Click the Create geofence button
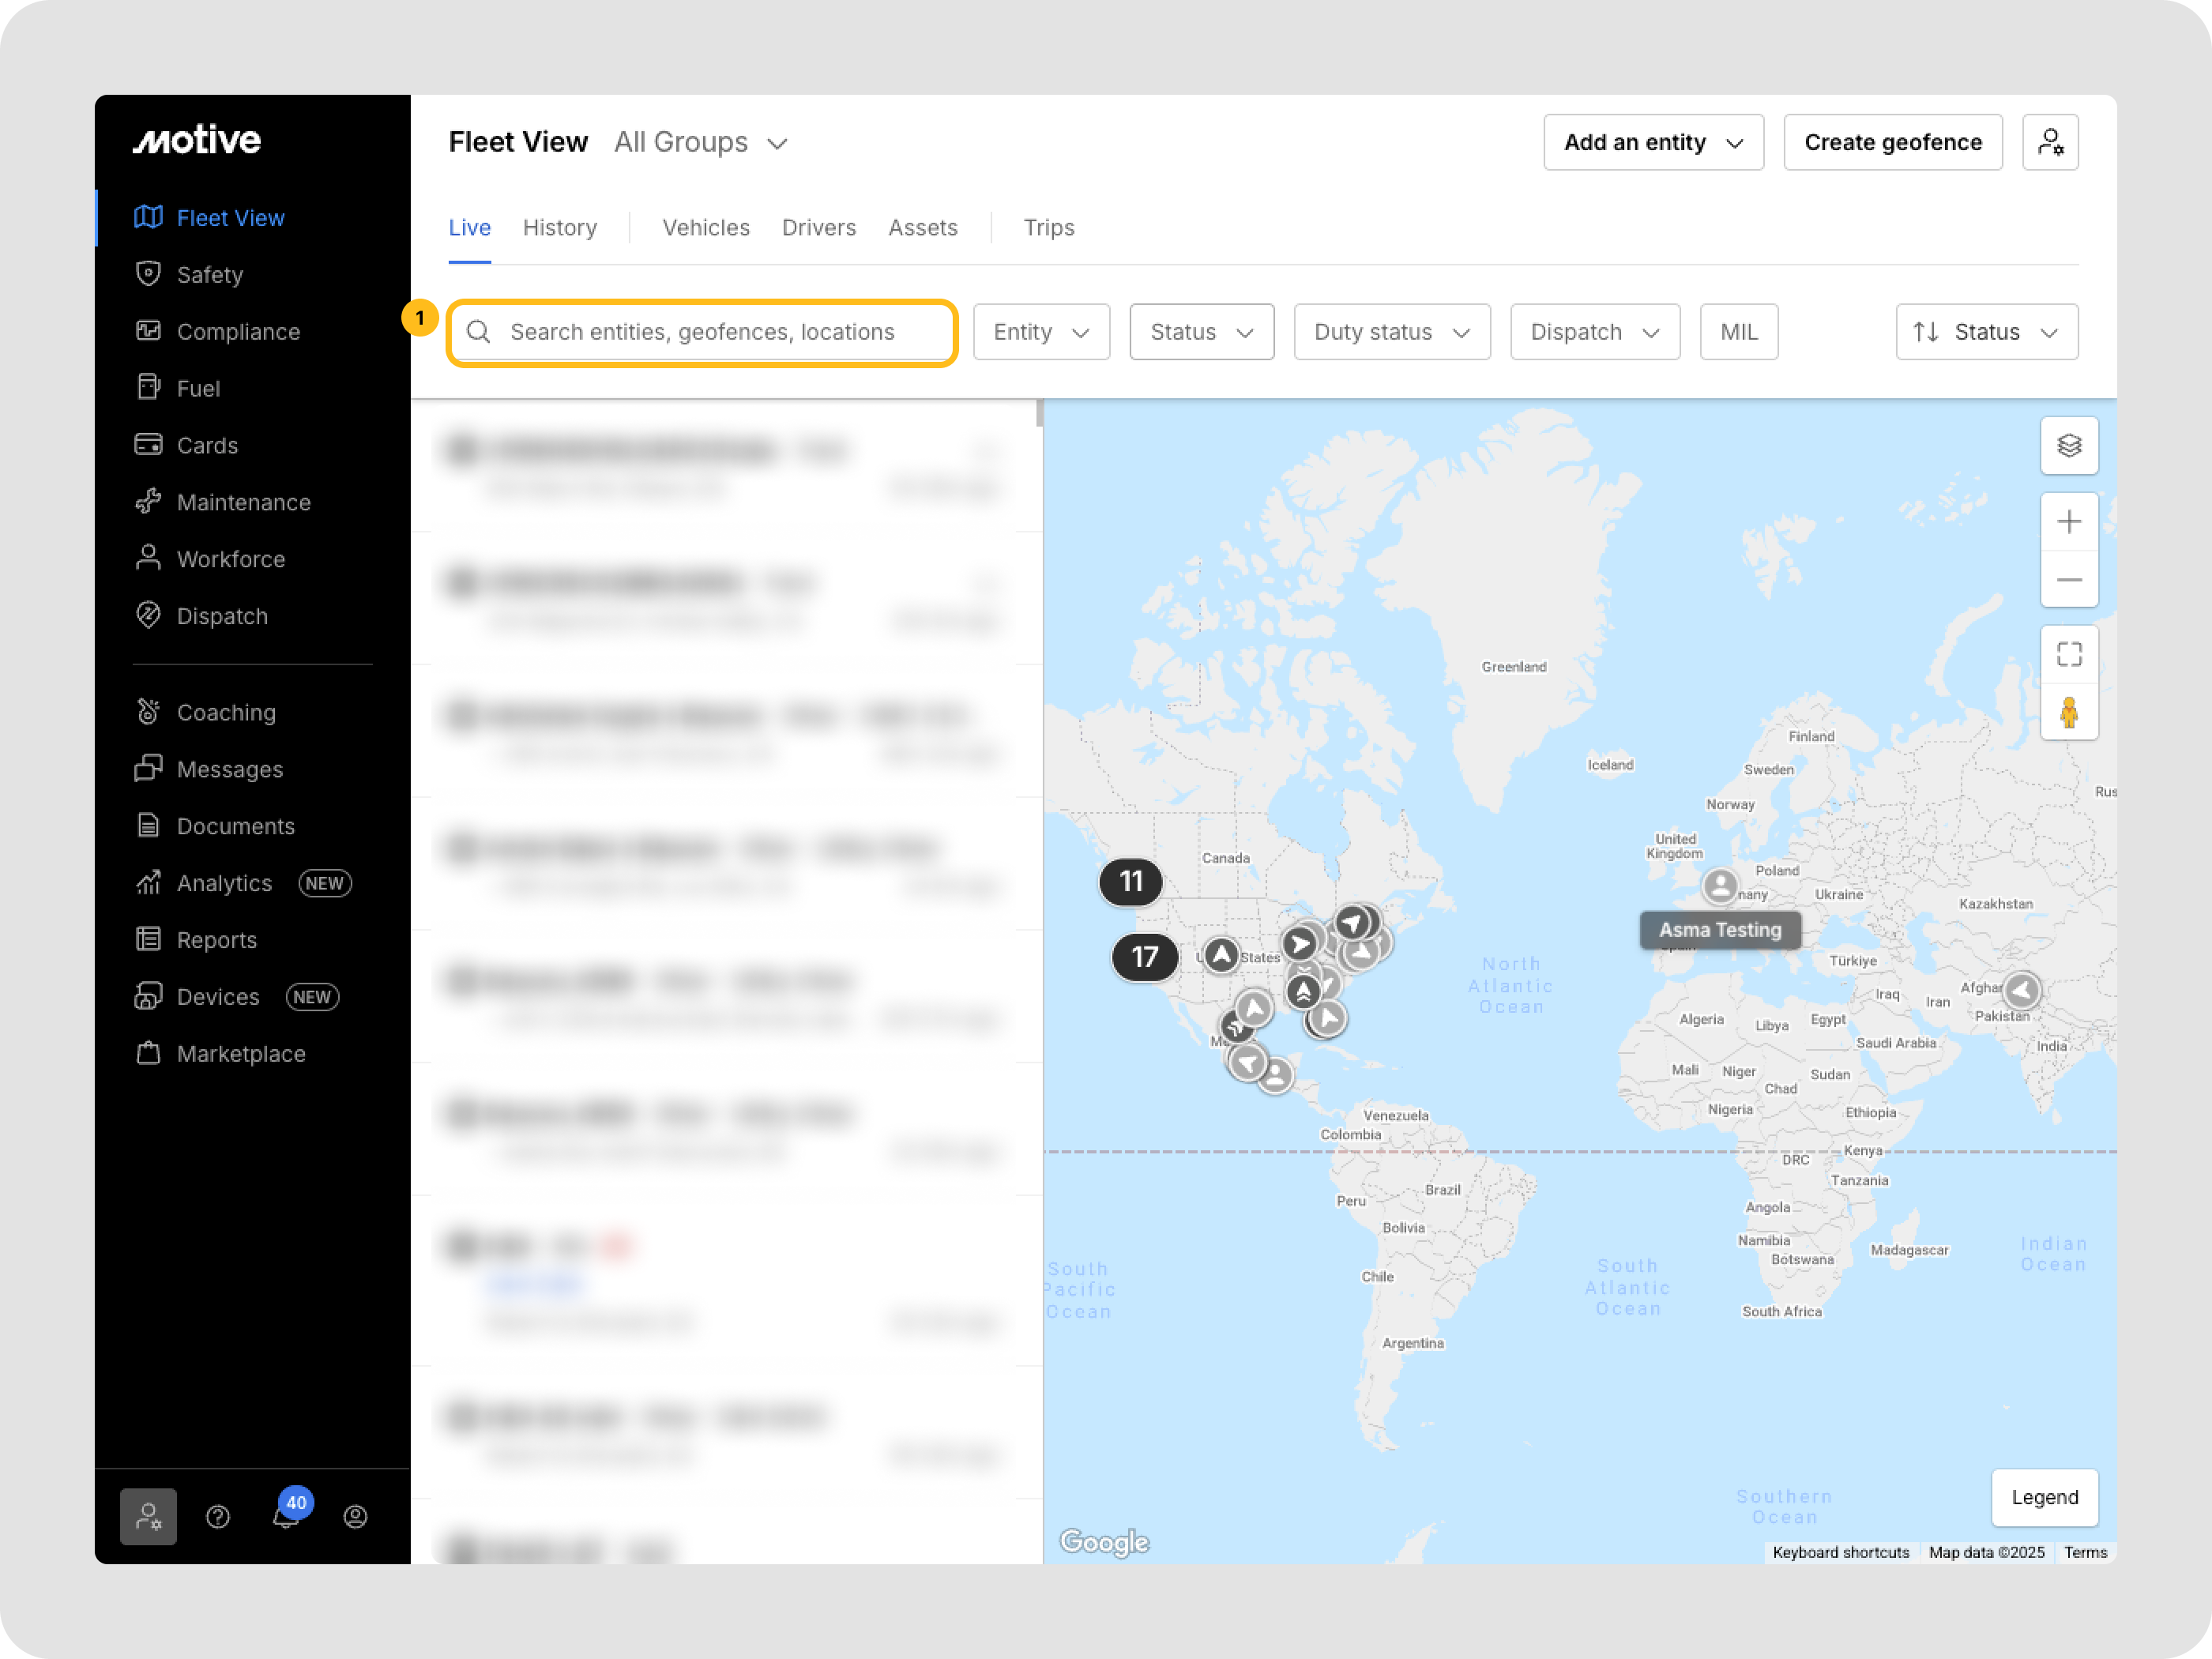Viewport: 2212px width, 1659px height. [x=1893, y=142]
